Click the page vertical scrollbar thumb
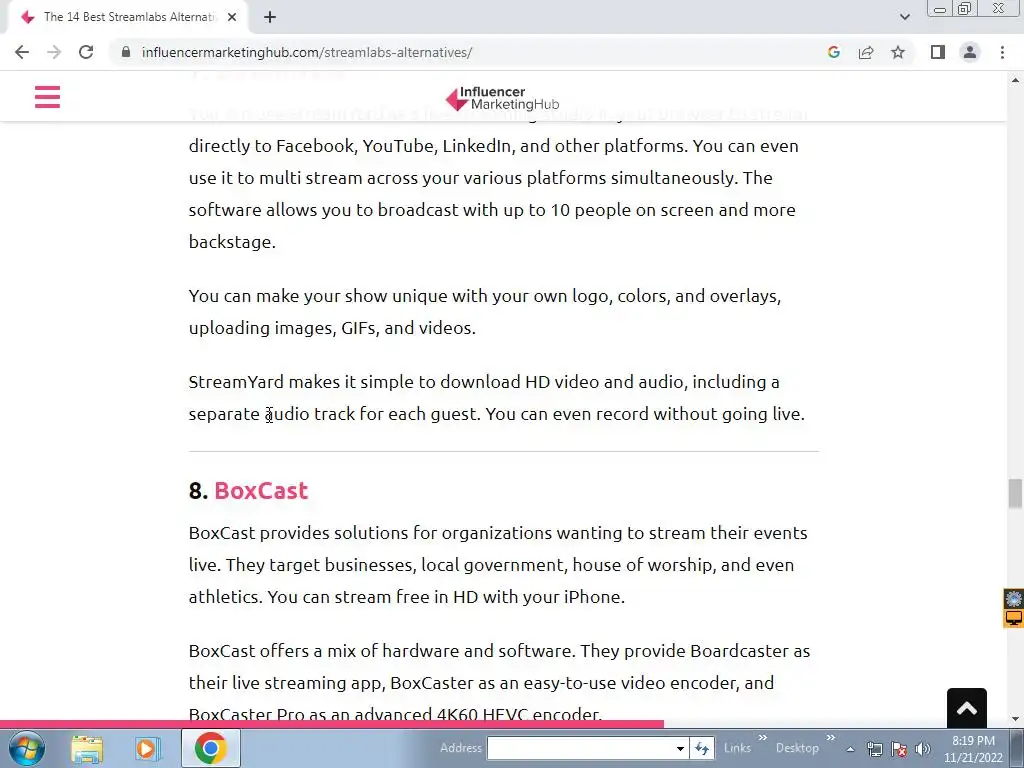 click(1015, 493)
